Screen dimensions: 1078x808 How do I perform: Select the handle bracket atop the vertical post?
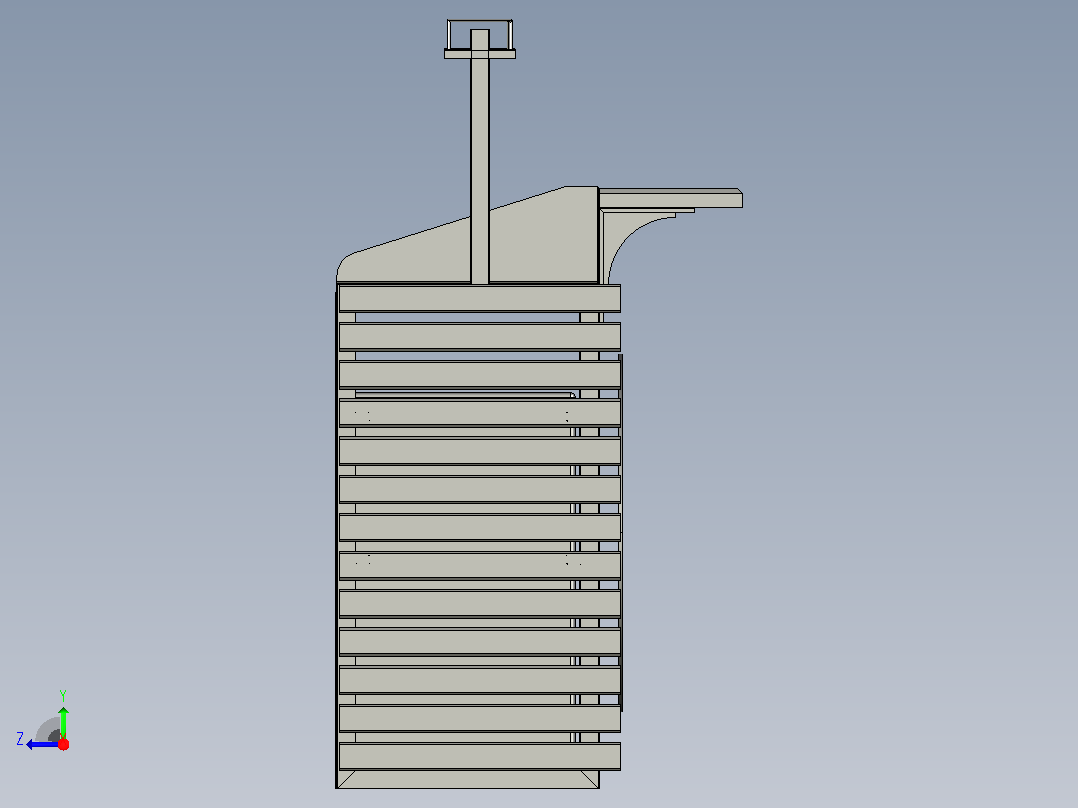[480, 39]
